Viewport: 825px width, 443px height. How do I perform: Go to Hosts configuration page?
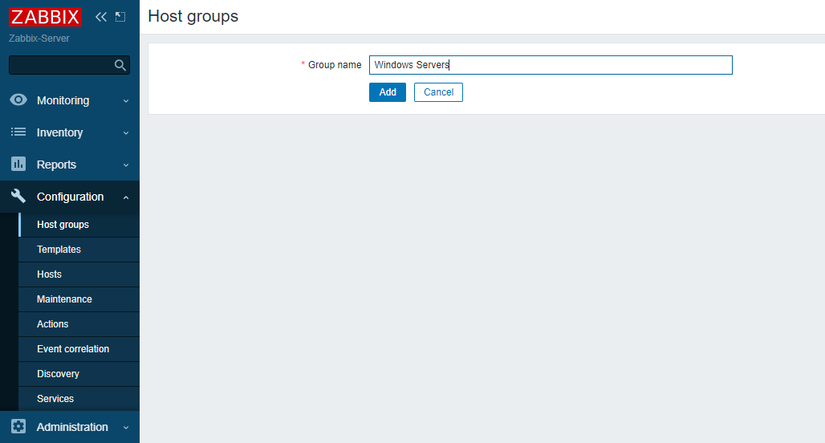click(x=49, y=274)
